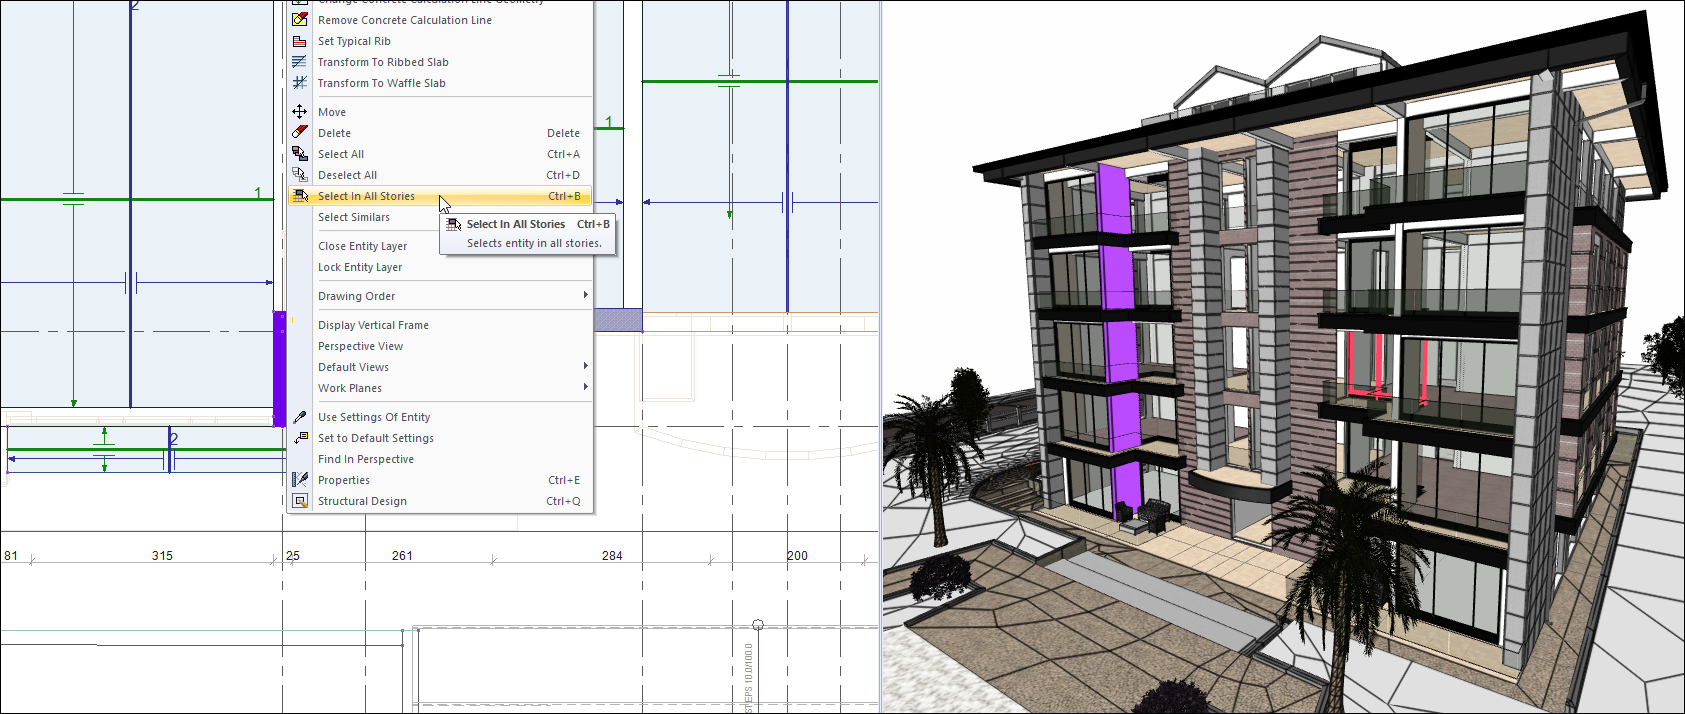Screen dimensions: 1685x714
Task: Choose Select Similars from the menu
Action: (354, 217)
